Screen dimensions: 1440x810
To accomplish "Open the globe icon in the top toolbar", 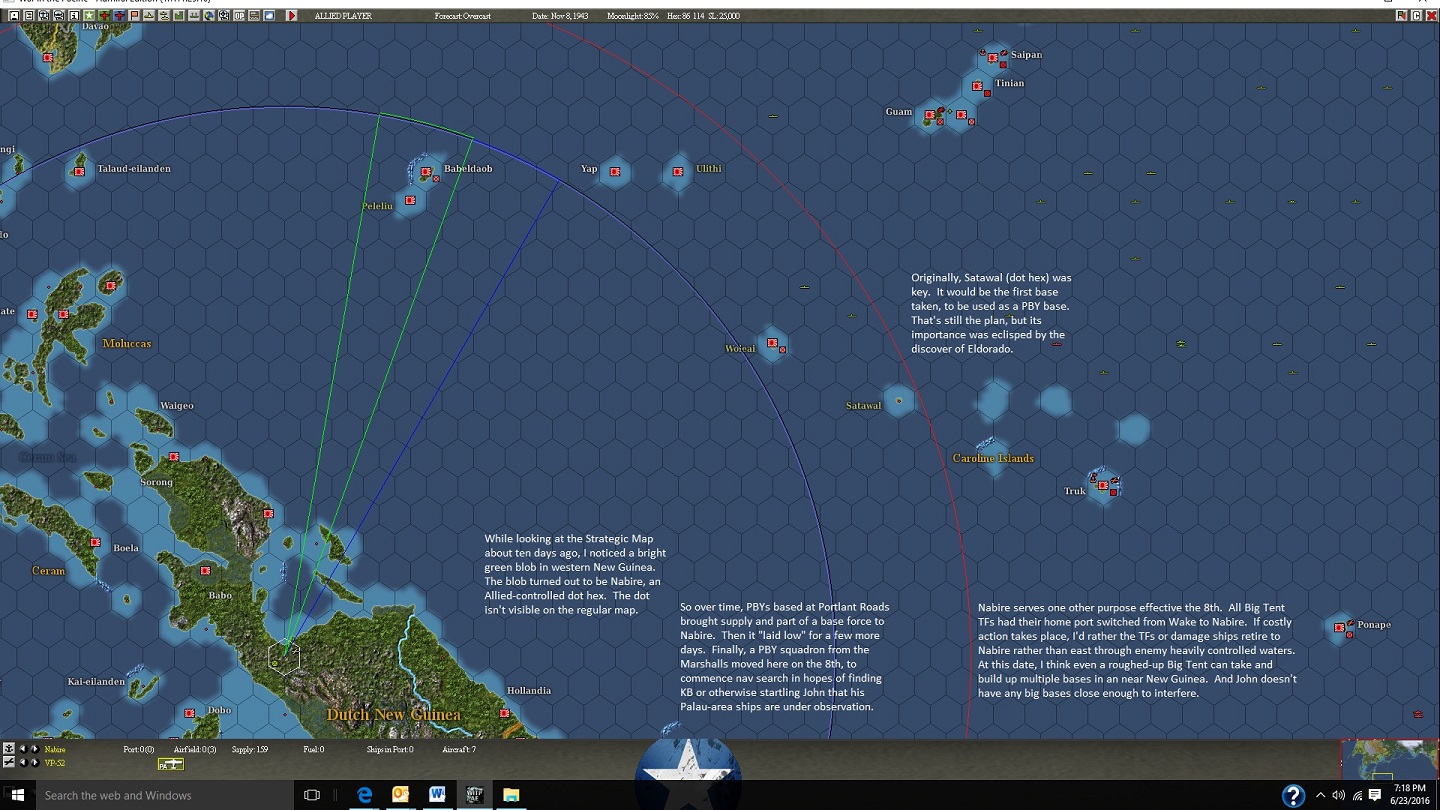I will 209,16.
